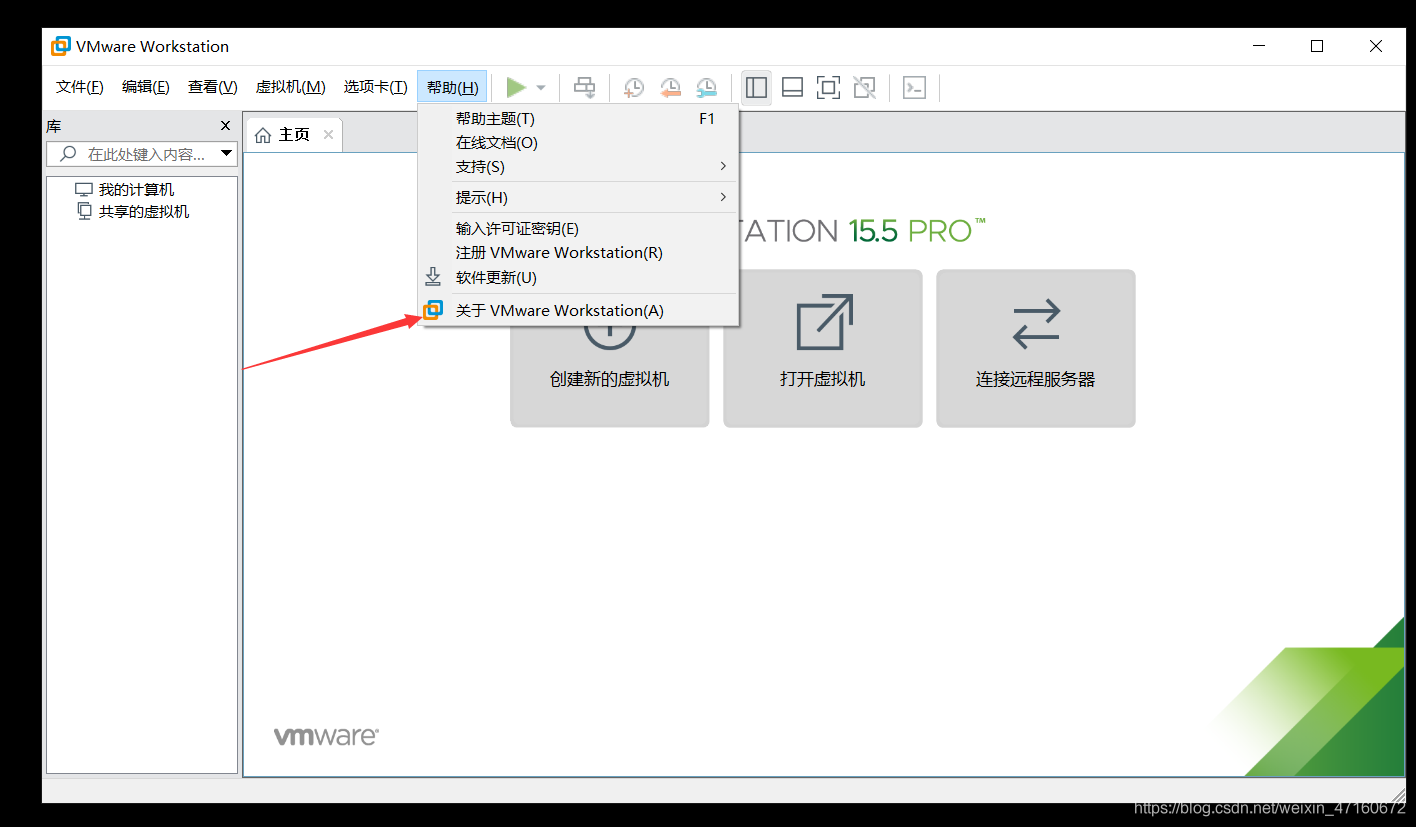Click the 连接远程服务器 button
The height and width of the screenshot is (827, 1416).
click(x=1036, y=348)
